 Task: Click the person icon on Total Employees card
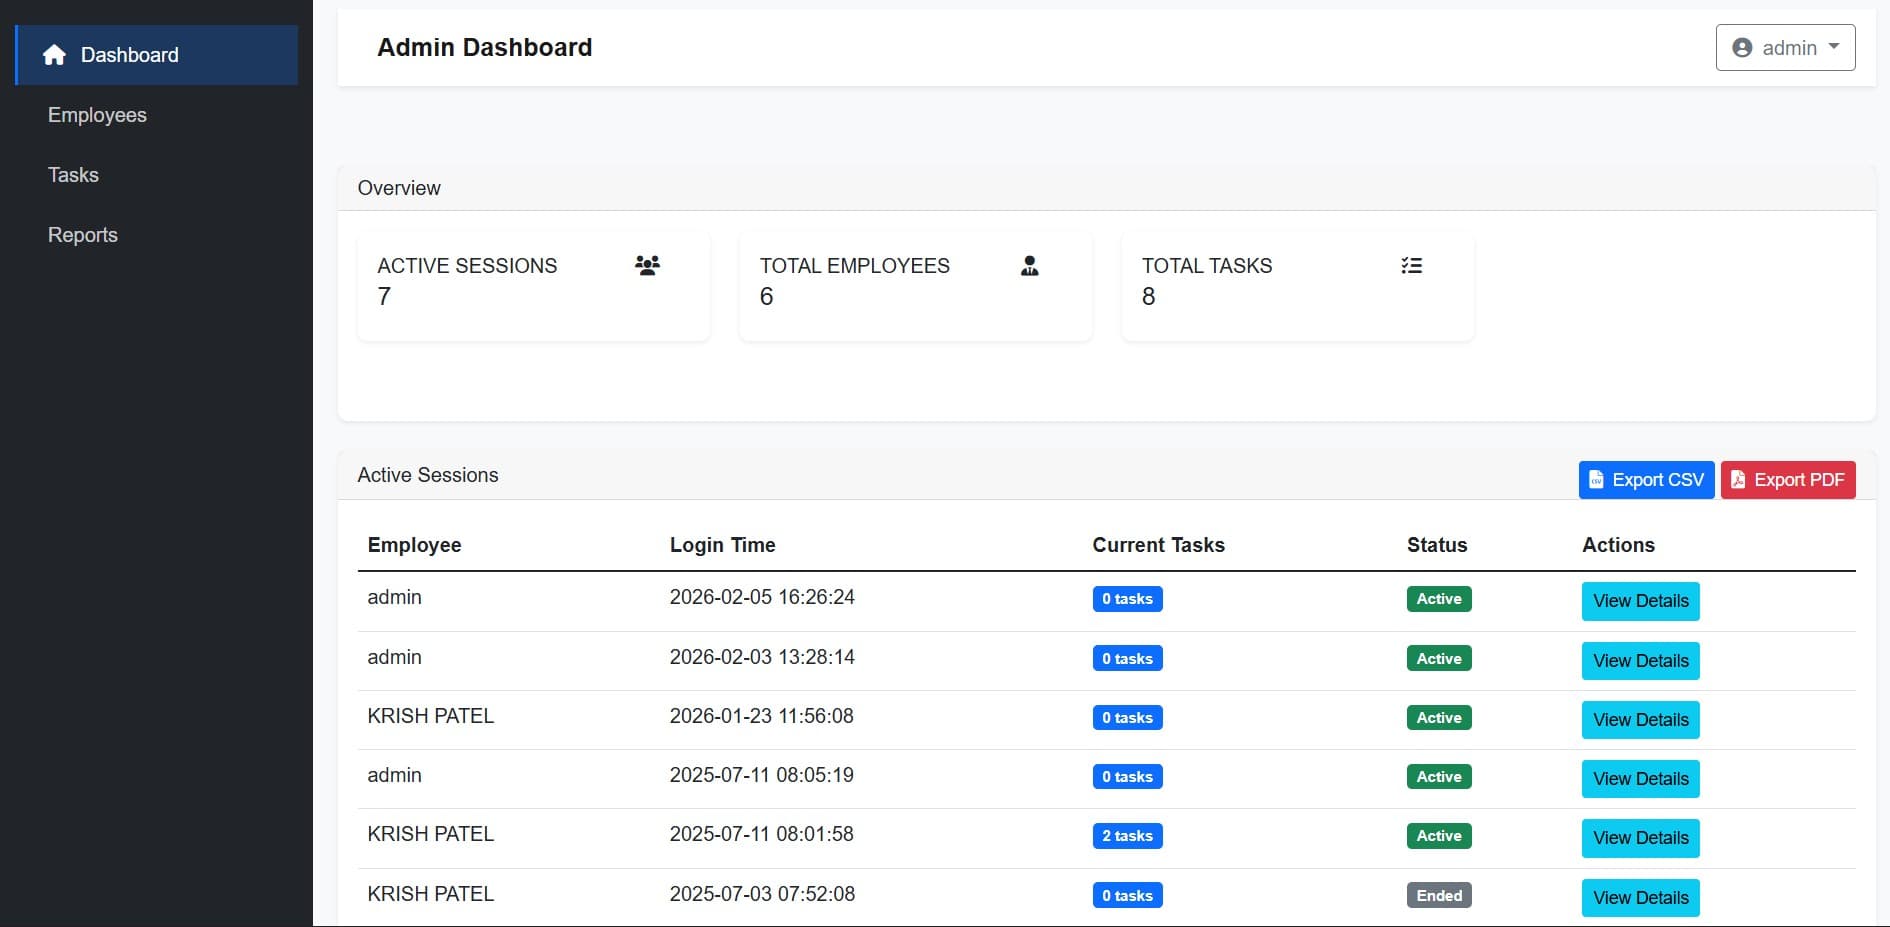pyautogui.click(x=1029, y=265)
